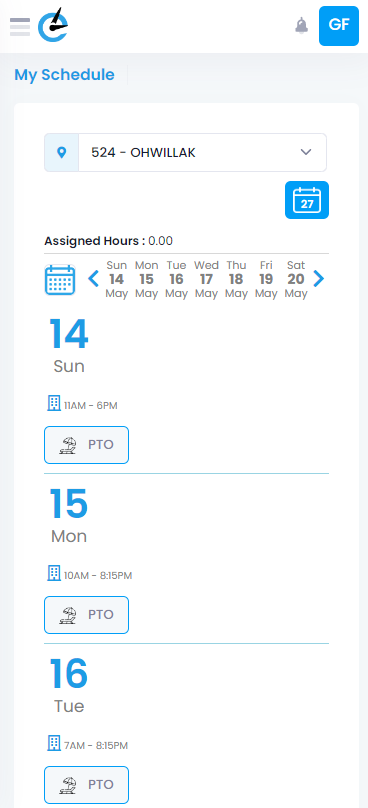Select Fri 19 May in week strip
Screen dimensions: 368x808
(266, 279)
